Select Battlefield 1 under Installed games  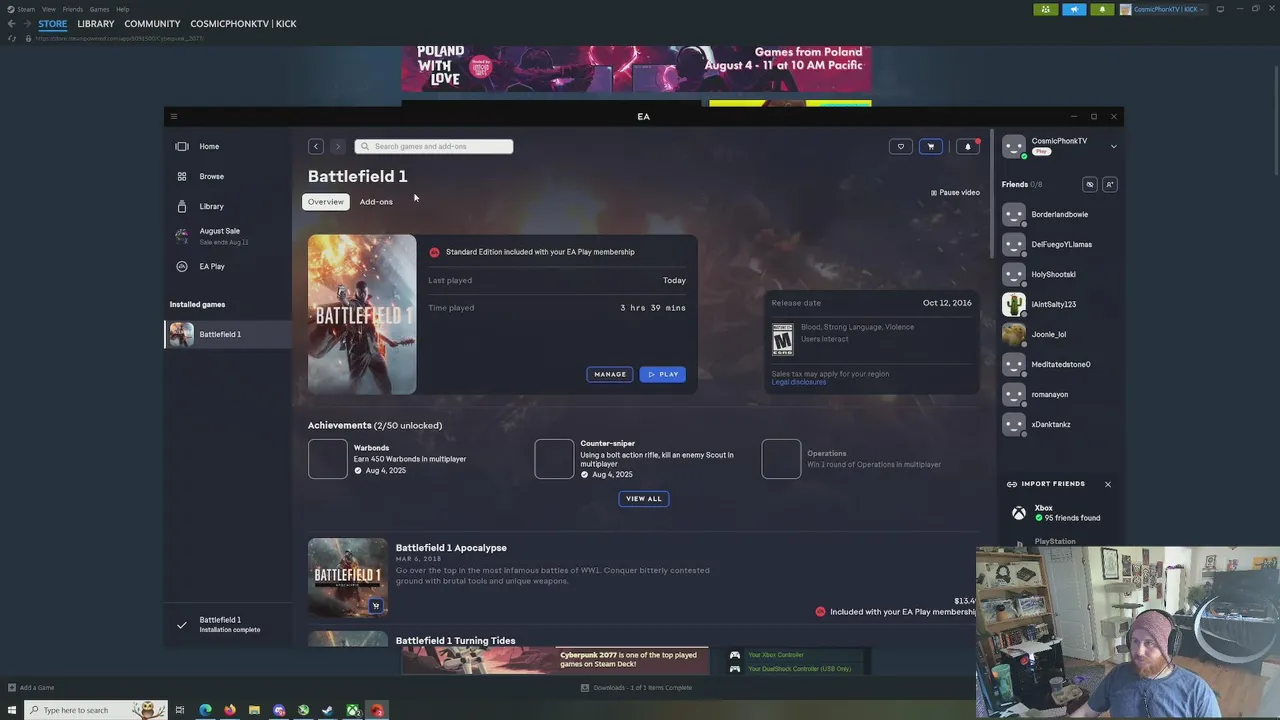pyautogui.click(x=228, y=334)
